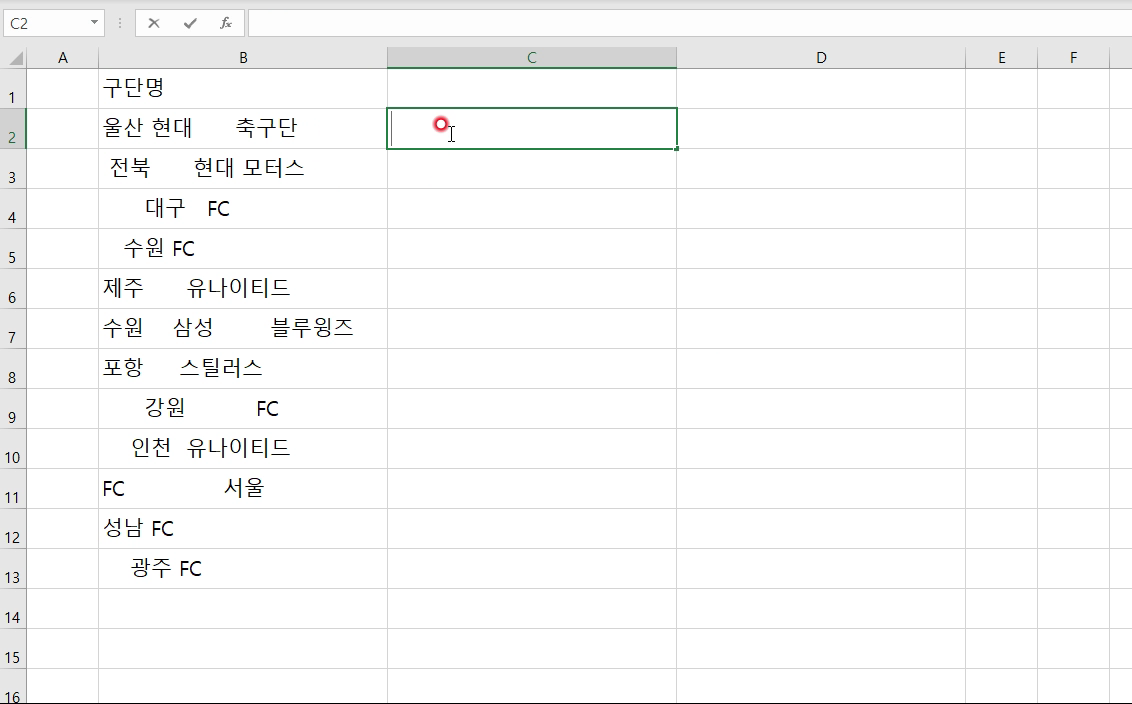Select the cell 전북 현대 모터스
This screenshot has width=1132, height=704.
(243, 169)
